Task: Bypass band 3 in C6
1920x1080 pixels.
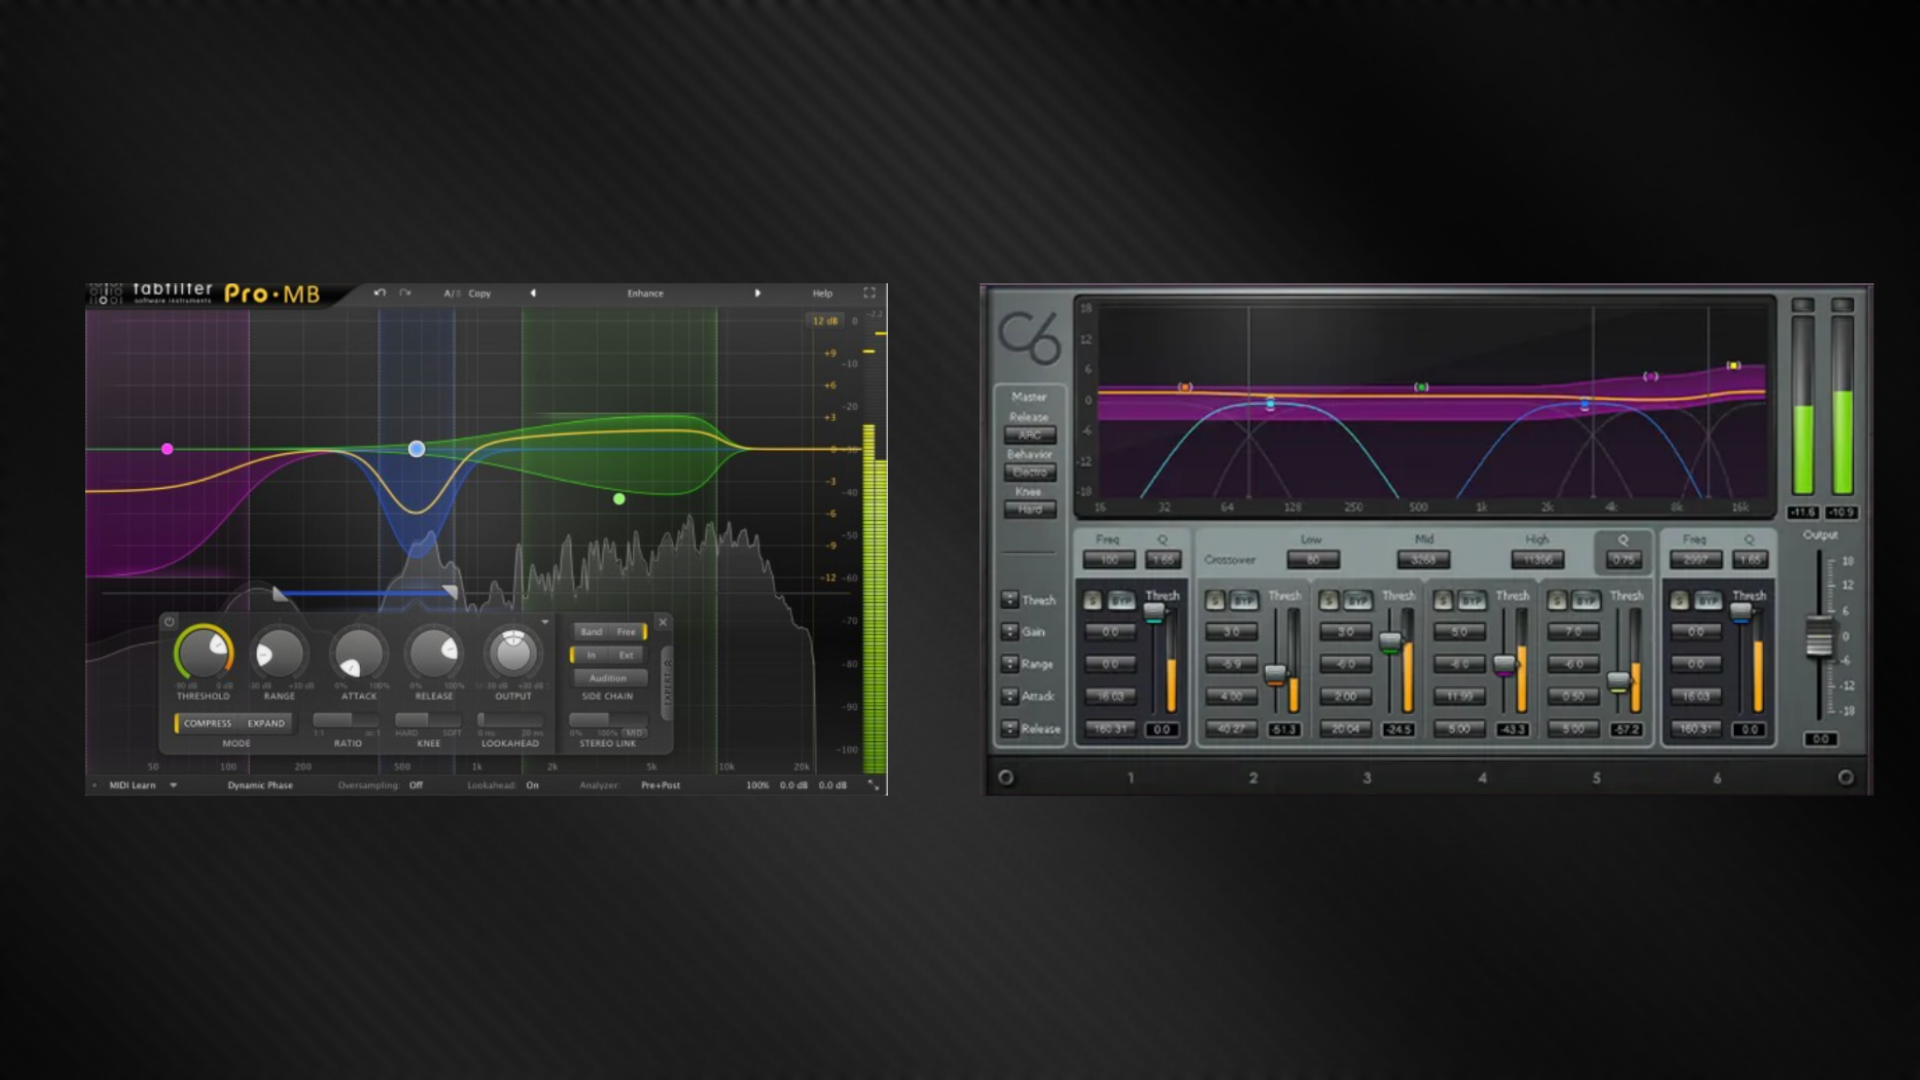Action: [x=1357, y=600]
